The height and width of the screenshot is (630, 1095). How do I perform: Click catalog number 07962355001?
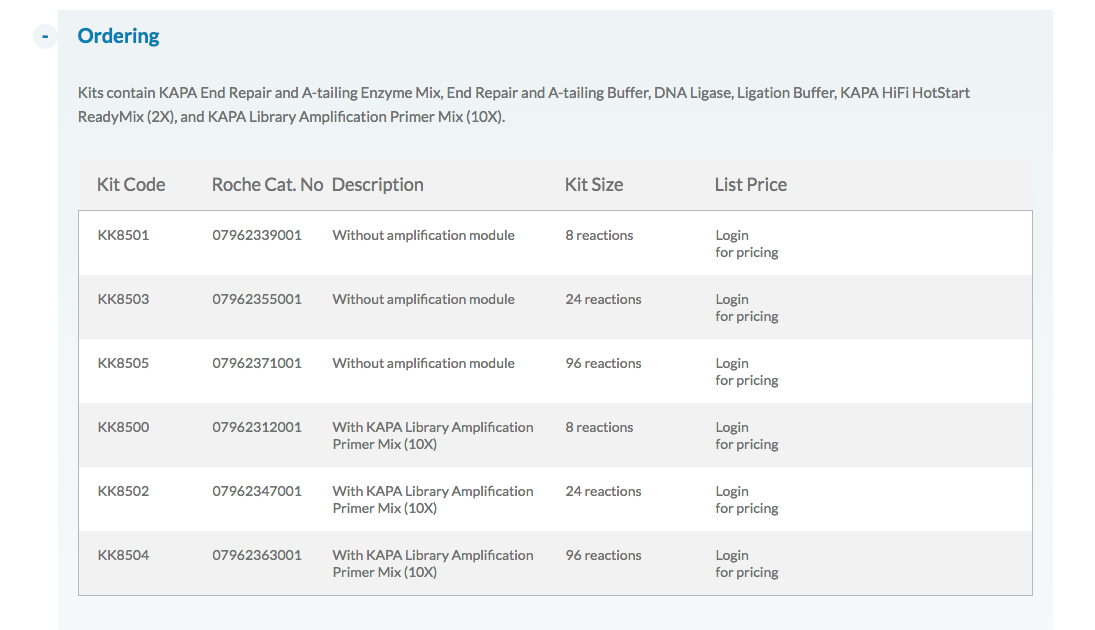(x=257, y=299)
